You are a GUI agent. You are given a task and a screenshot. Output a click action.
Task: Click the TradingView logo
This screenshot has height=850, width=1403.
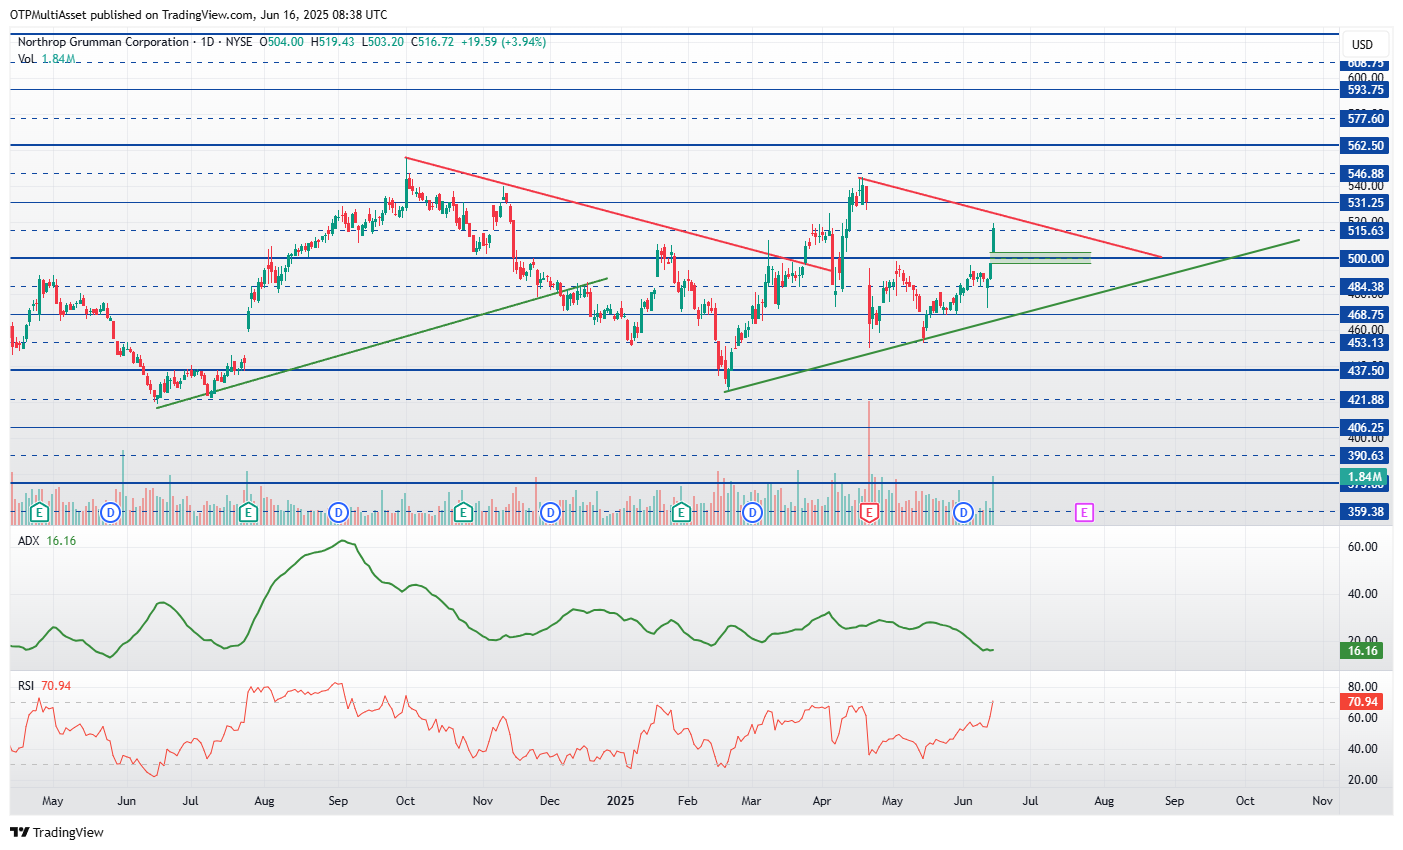[57, 832]
